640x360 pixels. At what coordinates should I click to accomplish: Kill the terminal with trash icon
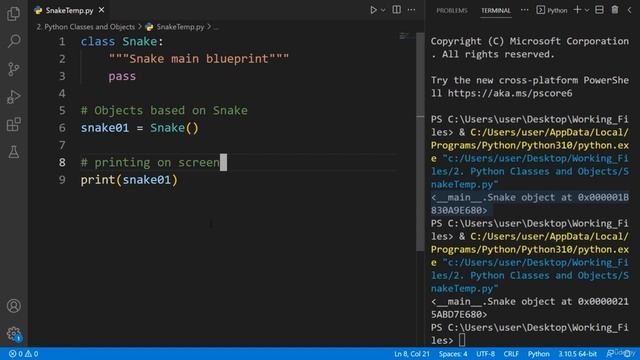point(615,10)
